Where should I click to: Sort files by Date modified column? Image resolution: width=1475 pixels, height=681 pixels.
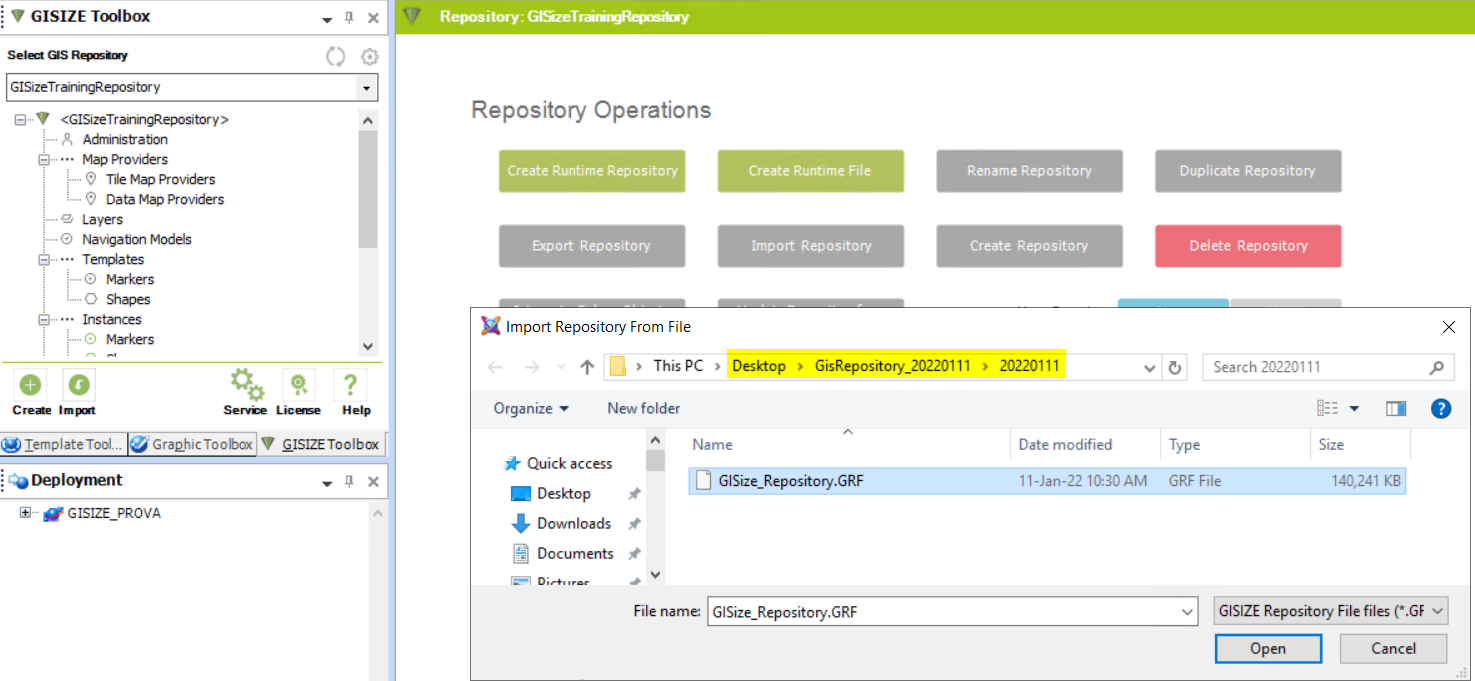[x=1065, y=445]
